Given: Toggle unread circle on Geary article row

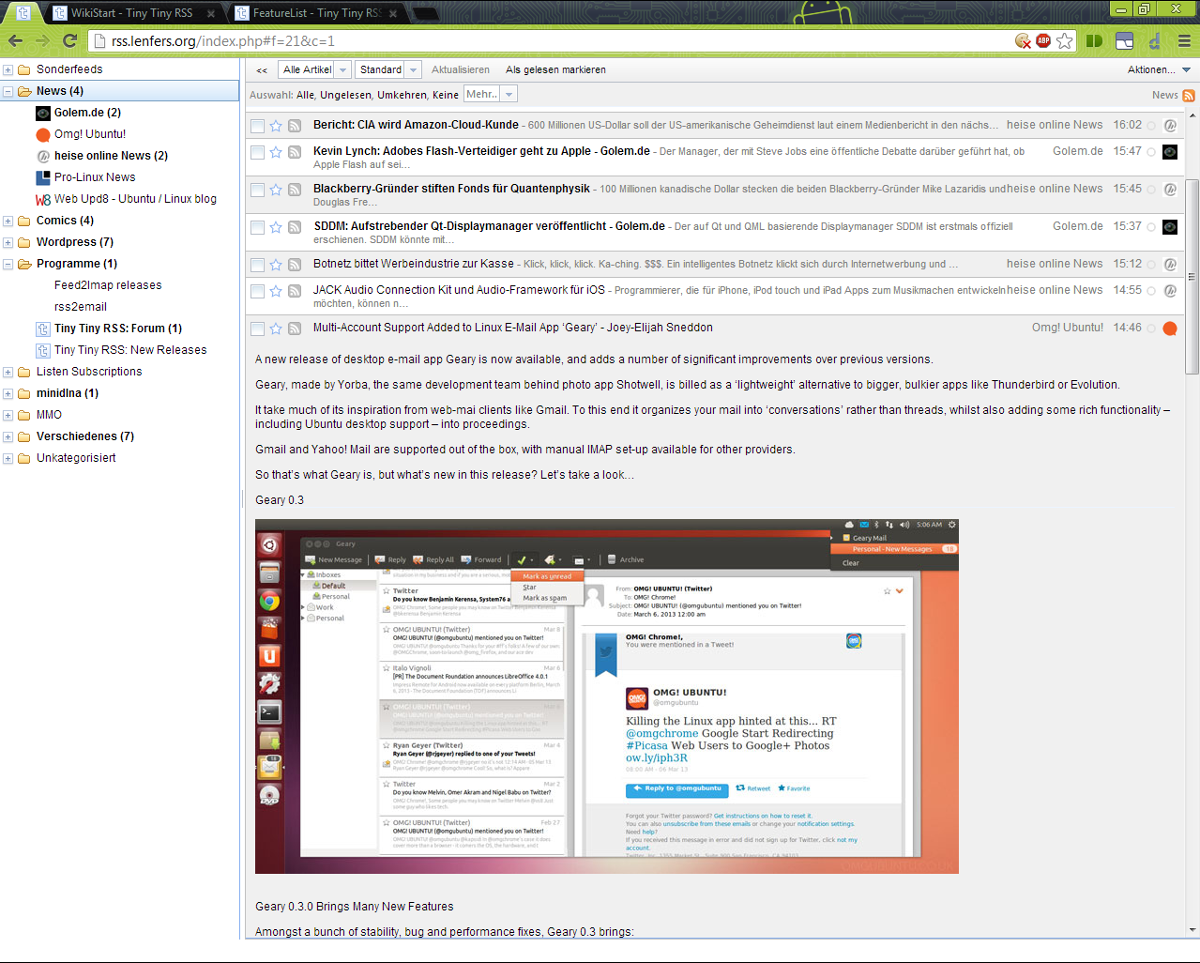Looking at the screenshot, I should [1151, 328].
